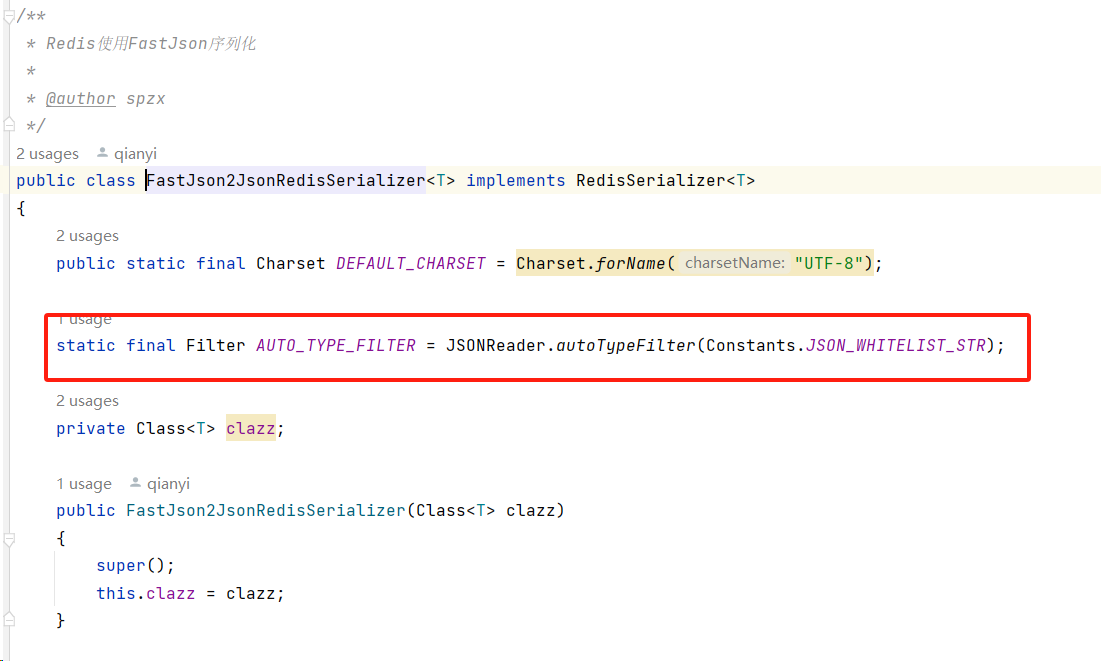Image resolution: width=1101 pixels, height=661 pixels.
Task: Click the forName method call
Action: 631,263
